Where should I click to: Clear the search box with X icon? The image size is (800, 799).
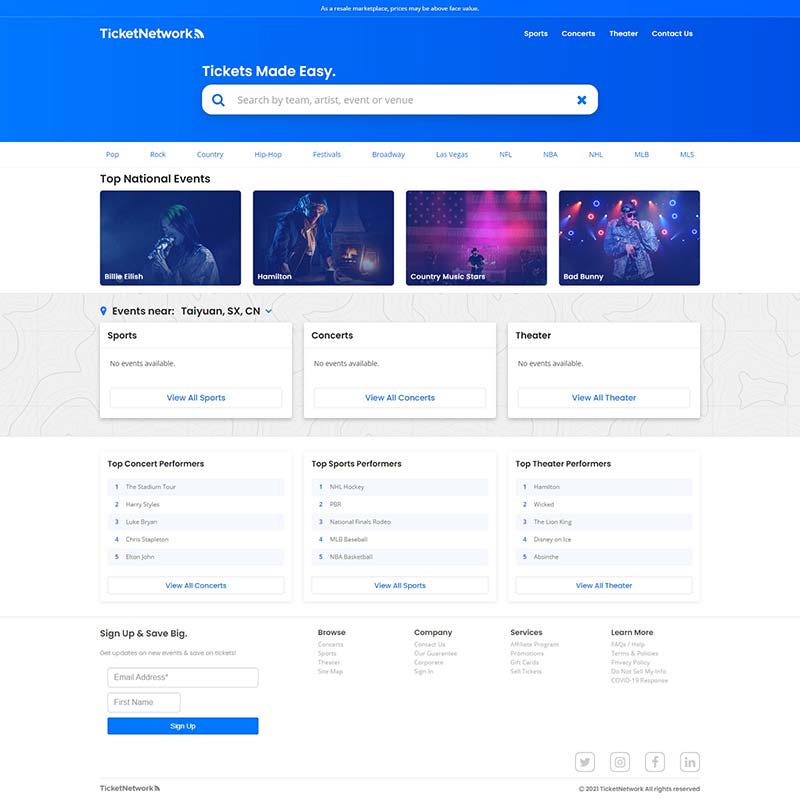pyautogui.click(x=582, y=100)
